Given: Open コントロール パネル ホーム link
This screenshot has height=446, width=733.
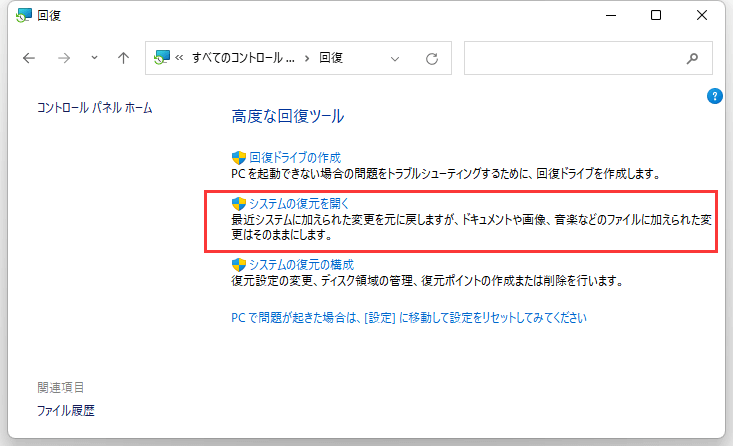Looking at the screenshot, I should click(x=94, y=108).
